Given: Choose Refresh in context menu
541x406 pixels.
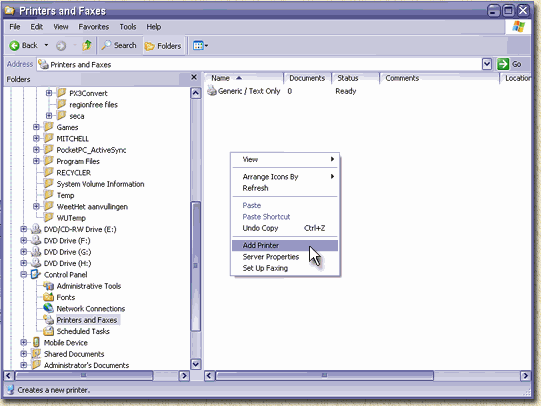Looking at the screenshot, I should coord(285,188).
